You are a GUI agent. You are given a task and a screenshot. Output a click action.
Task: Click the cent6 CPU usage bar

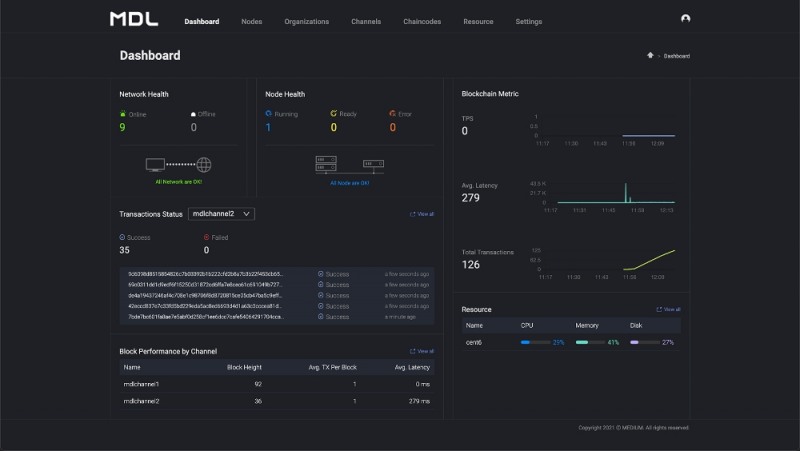click(535, 342)
